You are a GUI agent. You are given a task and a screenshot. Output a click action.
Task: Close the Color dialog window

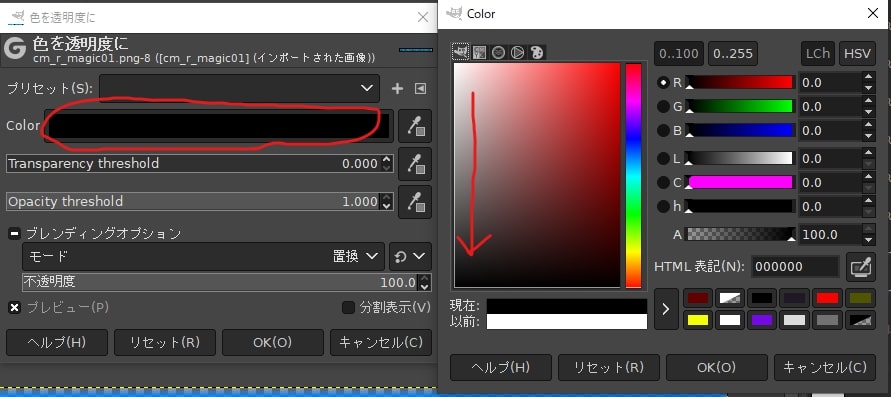[x=873, y=13]
